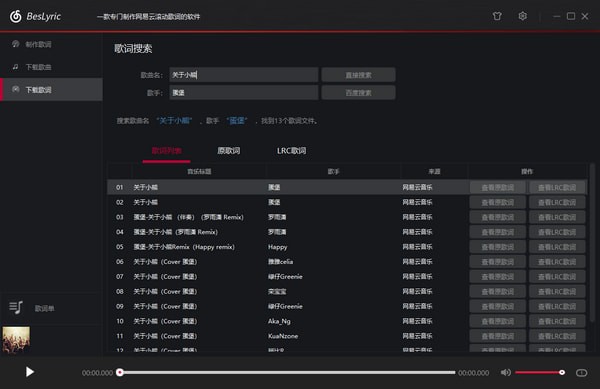This screenshot has height=389, width=600.
Task: Click the source column header
Action: (x=434, y=171)
